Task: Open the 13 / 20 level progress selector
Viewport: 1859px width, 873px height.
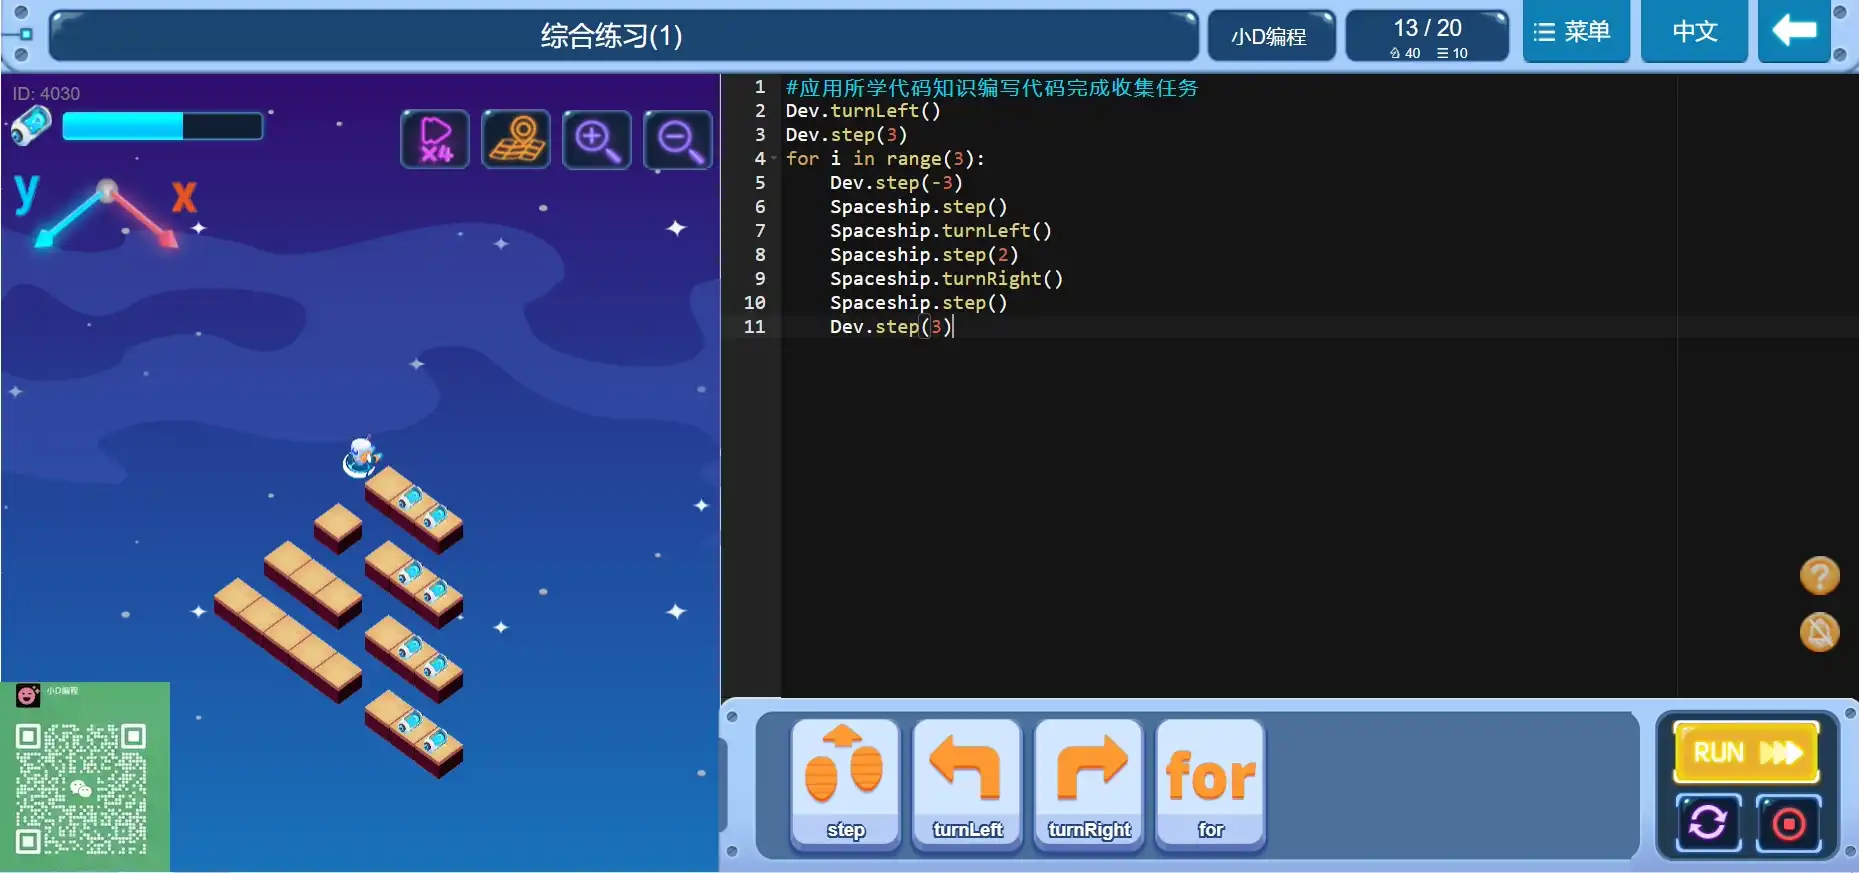Action: 1427,37
